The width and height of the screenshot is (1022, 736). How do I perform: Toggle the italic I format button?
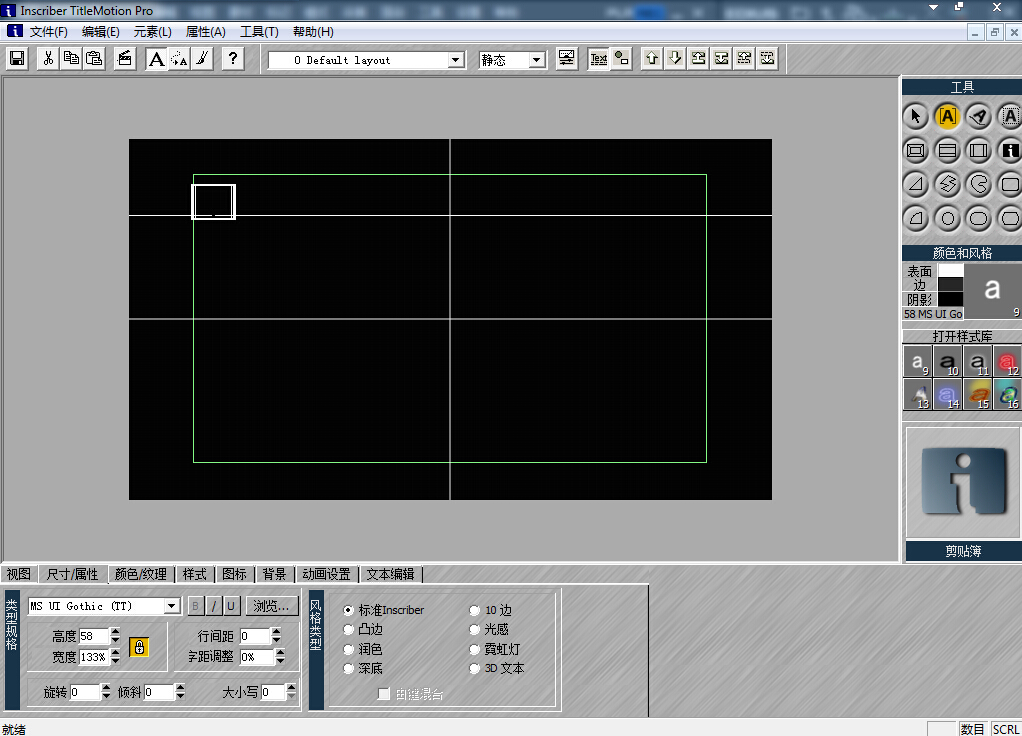(213, 606)
